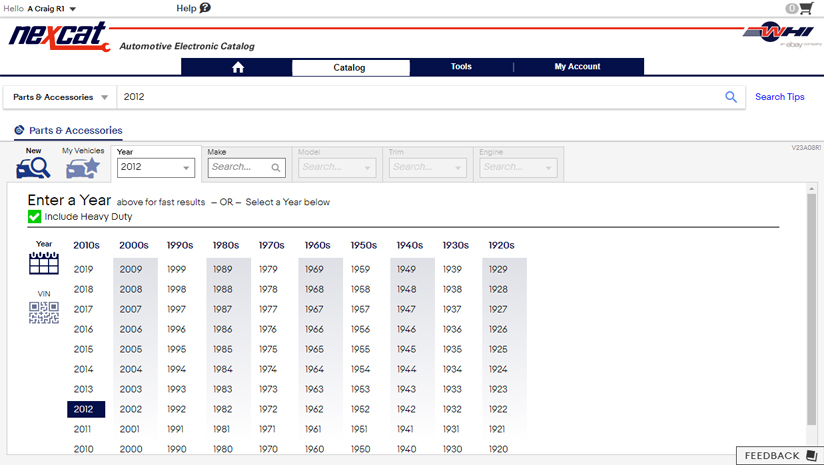Click the 1970s decade header

pyautogui.click(x=271, y=245)
